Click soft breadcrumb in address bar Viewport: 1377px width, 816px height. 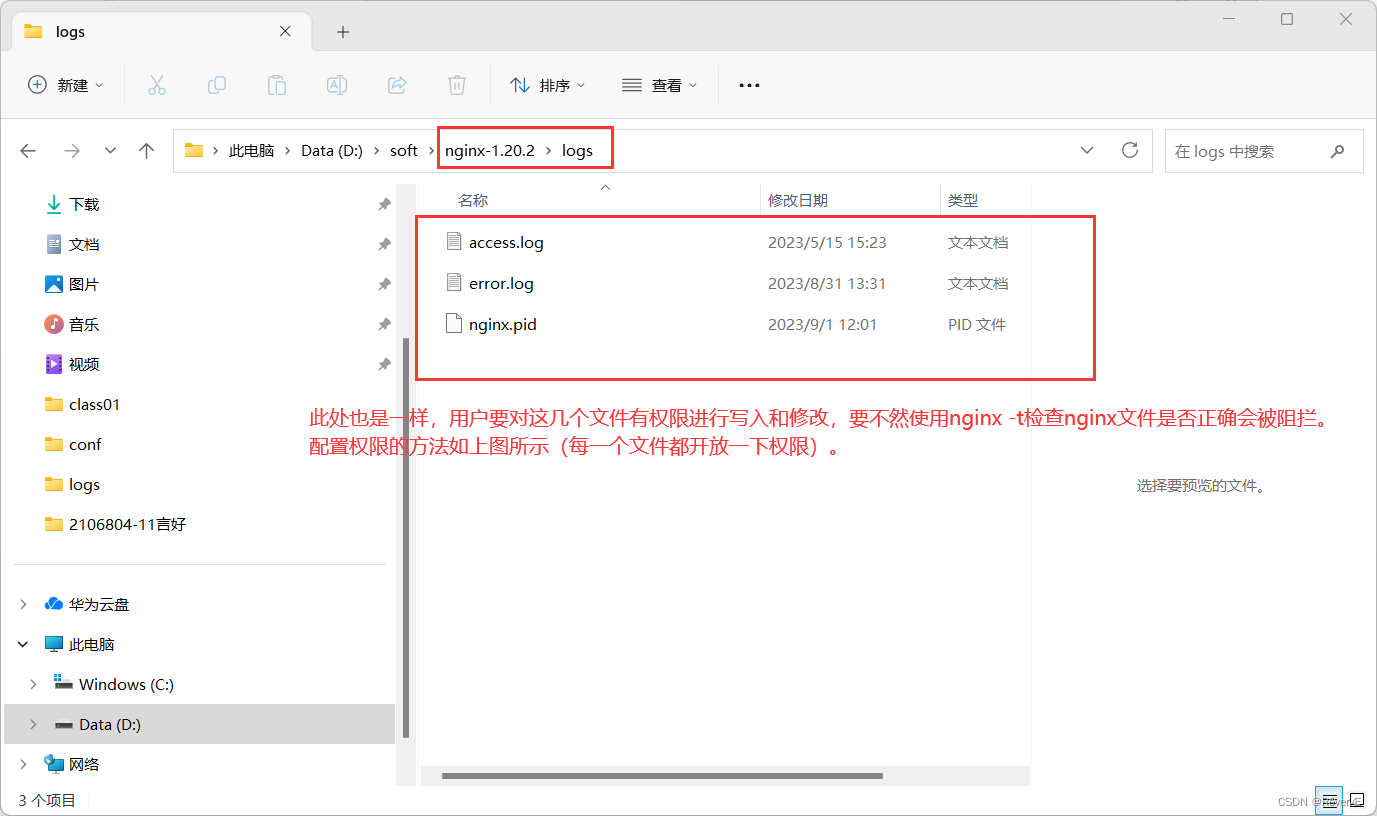404,151
